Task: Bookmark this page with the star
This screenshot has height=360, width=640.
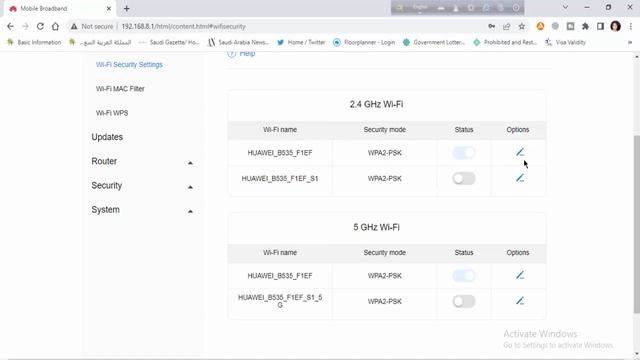Action: click(x=522, y=26)
